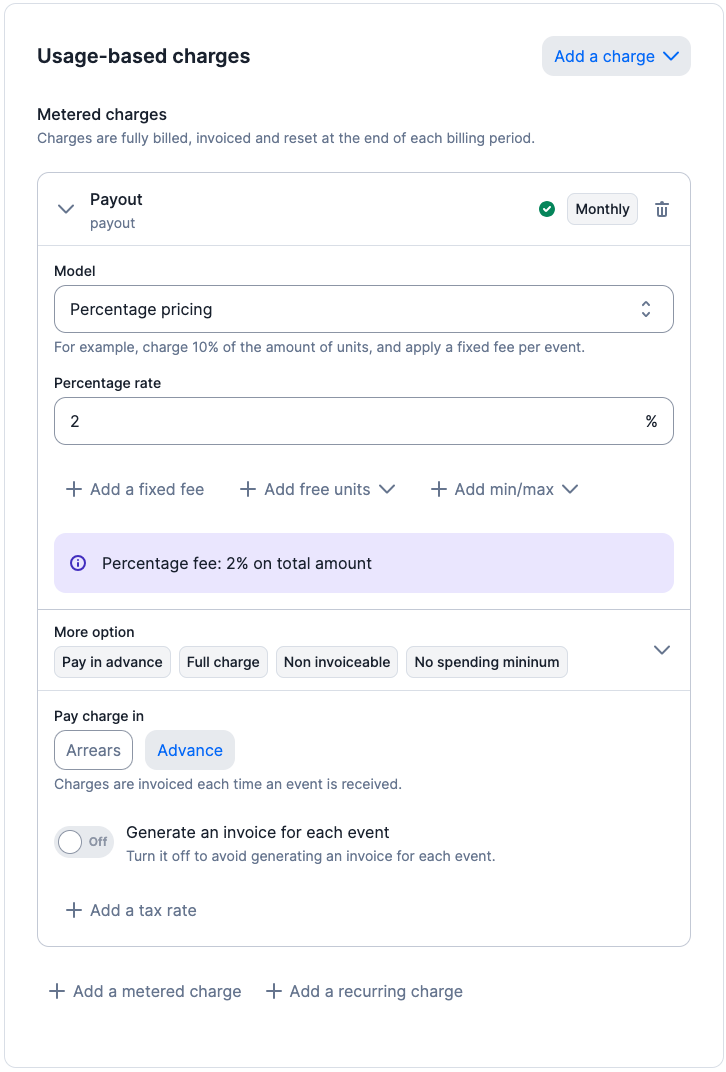Open the Percentage pricing model dropdown
Viewport: 726px width, 1072px height.
click(x=363, y=309)
